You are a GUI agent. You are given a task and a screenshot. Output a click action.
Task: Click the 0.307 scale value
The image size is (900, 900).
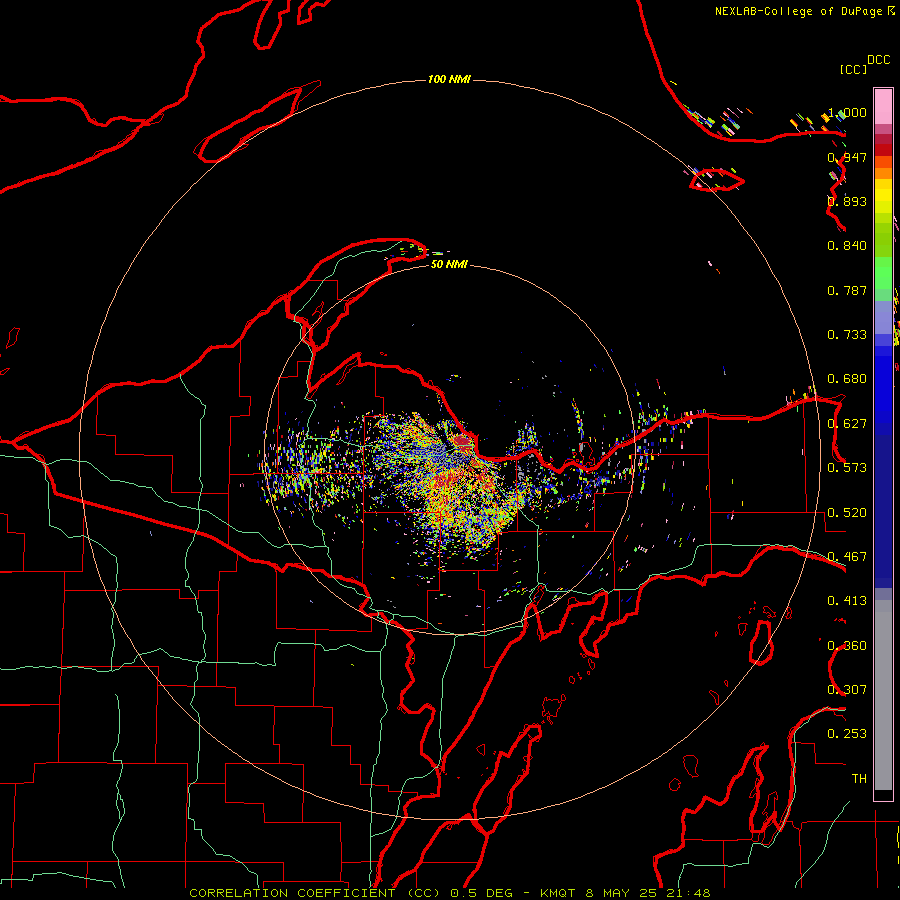pyautogui.click(x=847, y=690)
